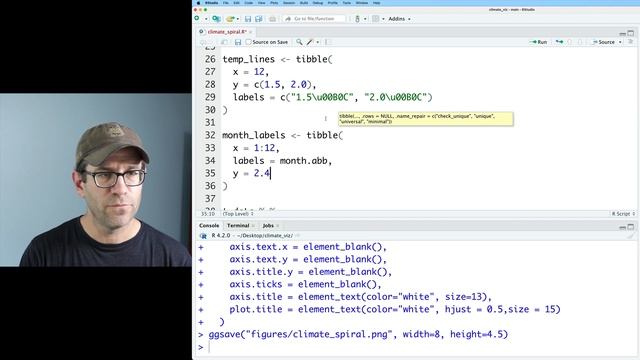Click the editor Save icon beside Source on Save
Screen dimensions: 640x360
tap(238, 42)
